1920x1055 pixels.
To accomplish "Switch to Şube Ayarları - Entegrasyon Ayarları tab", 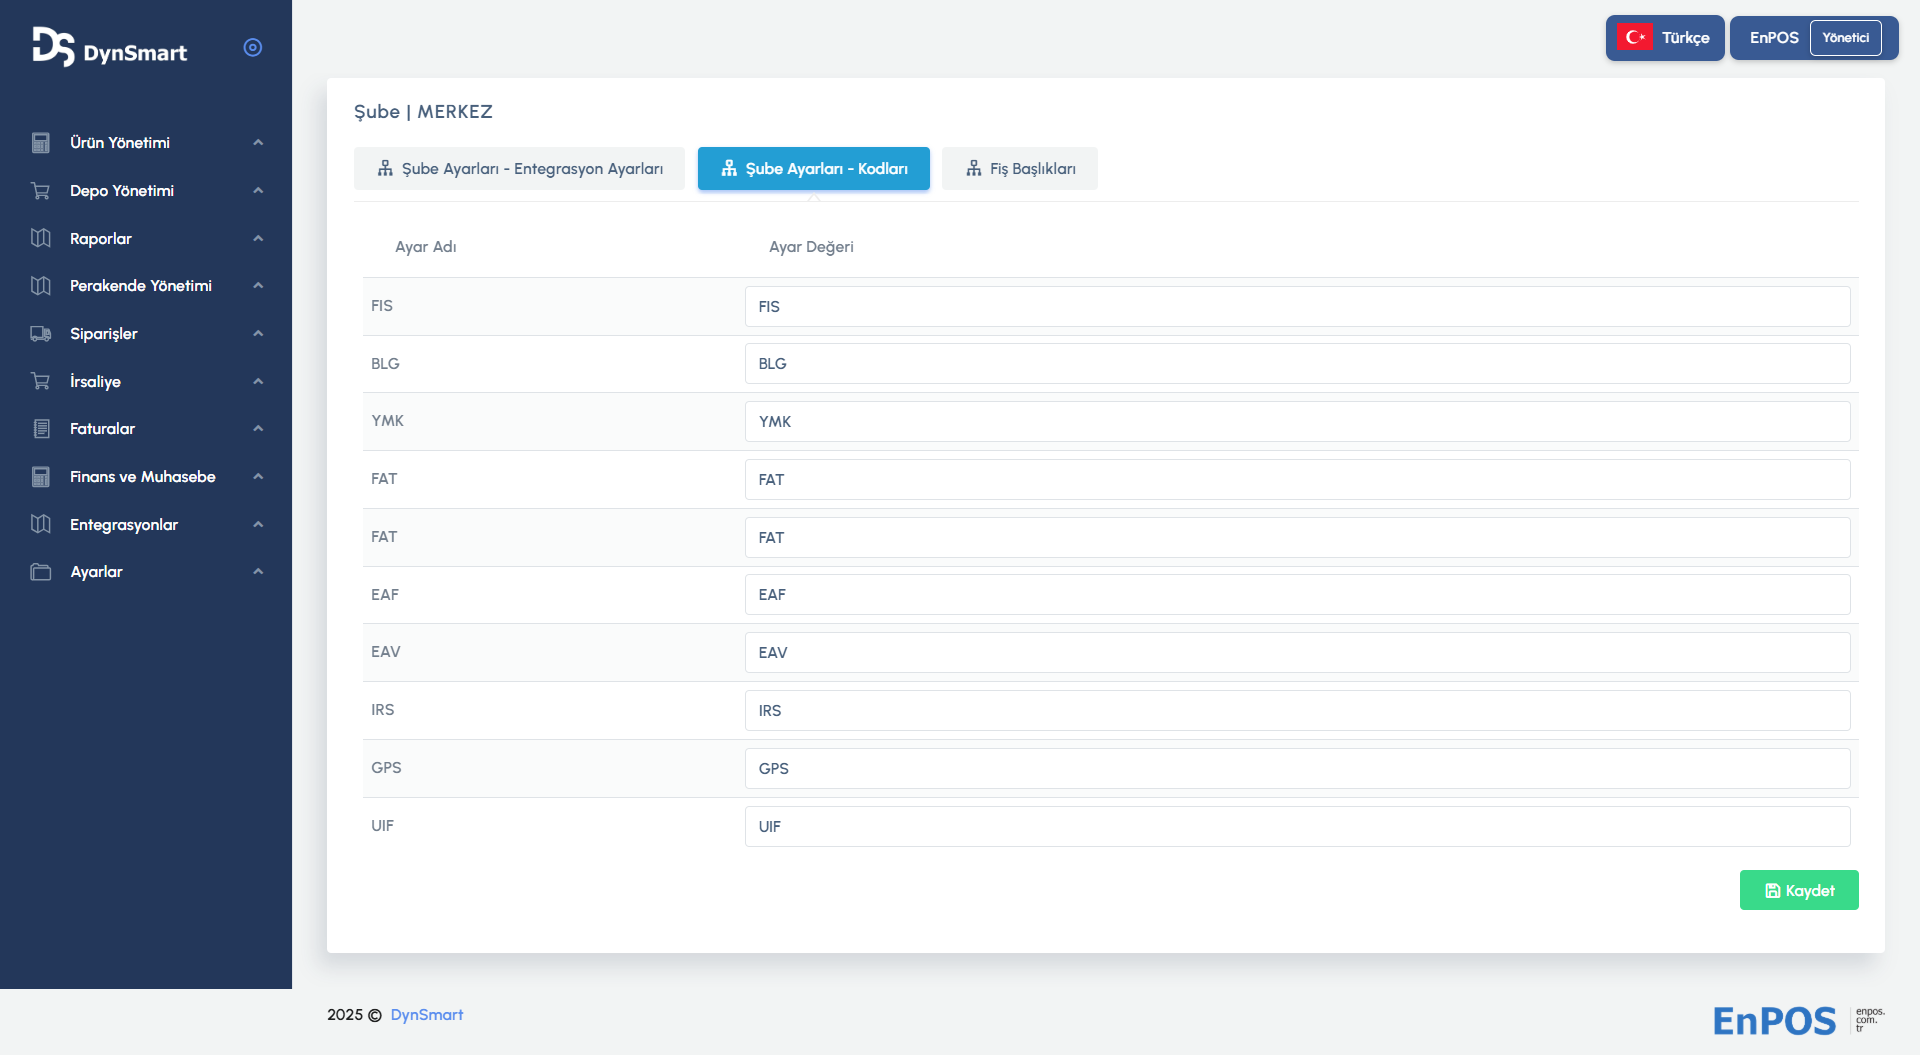I will [x=519, y=169].
